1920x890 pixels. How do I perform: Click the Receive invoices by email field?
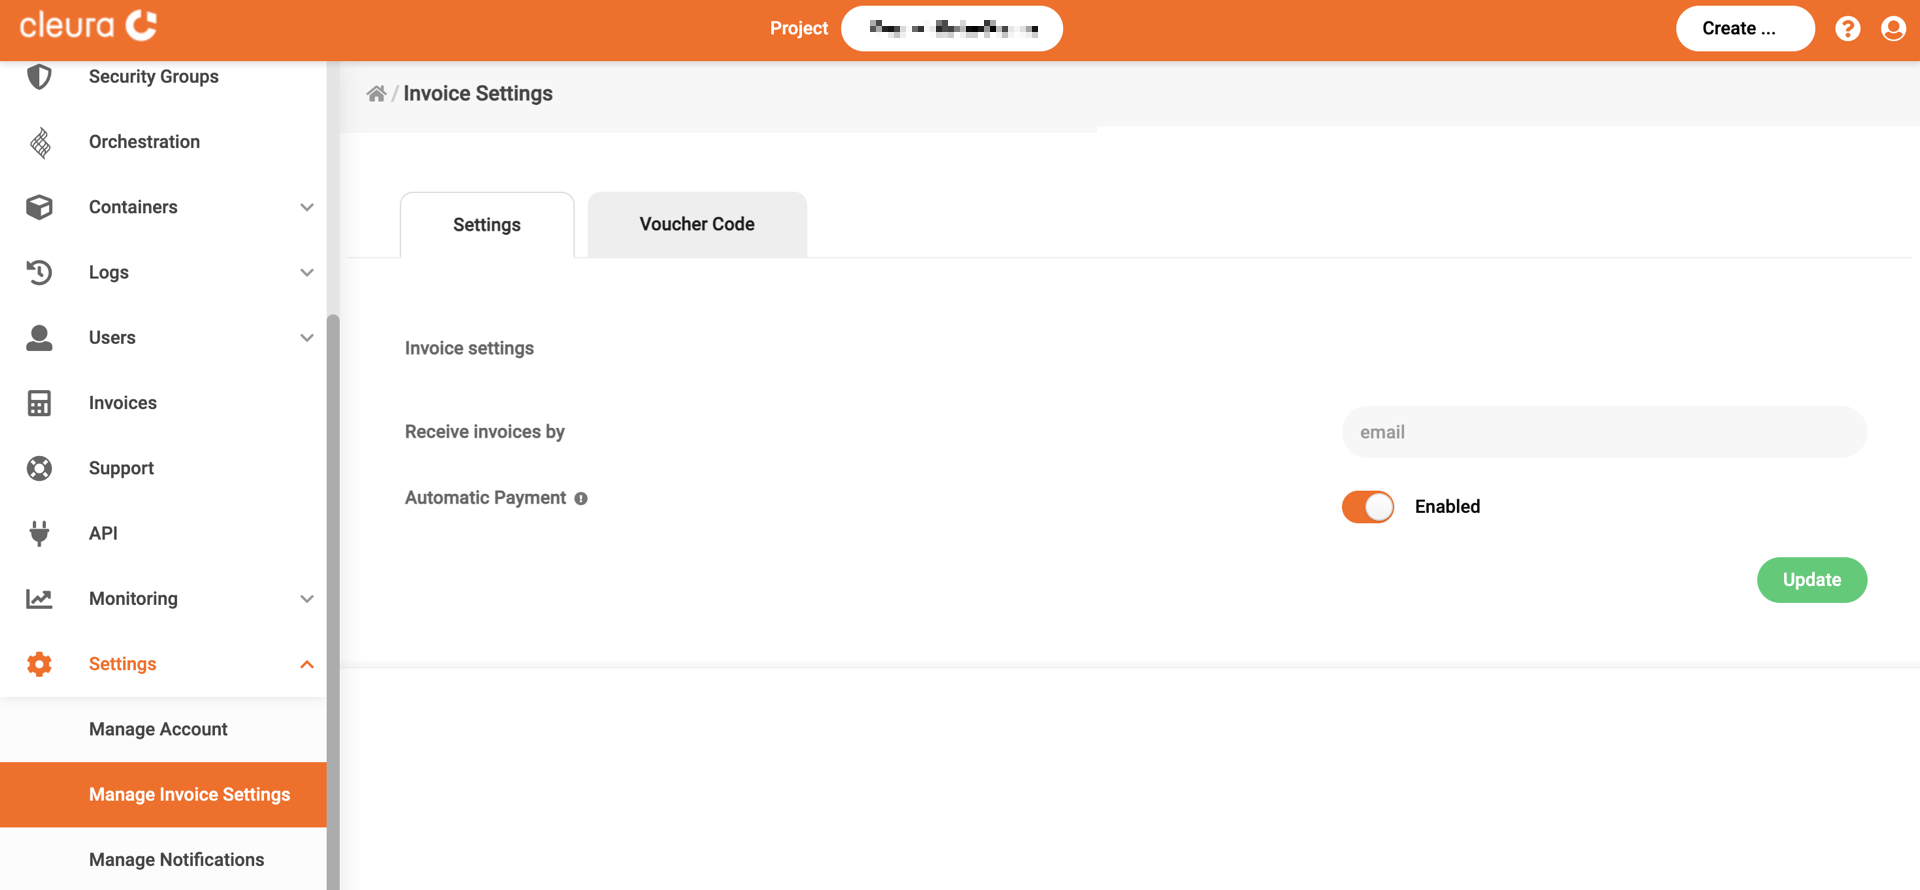click(x=1603, y=432)
